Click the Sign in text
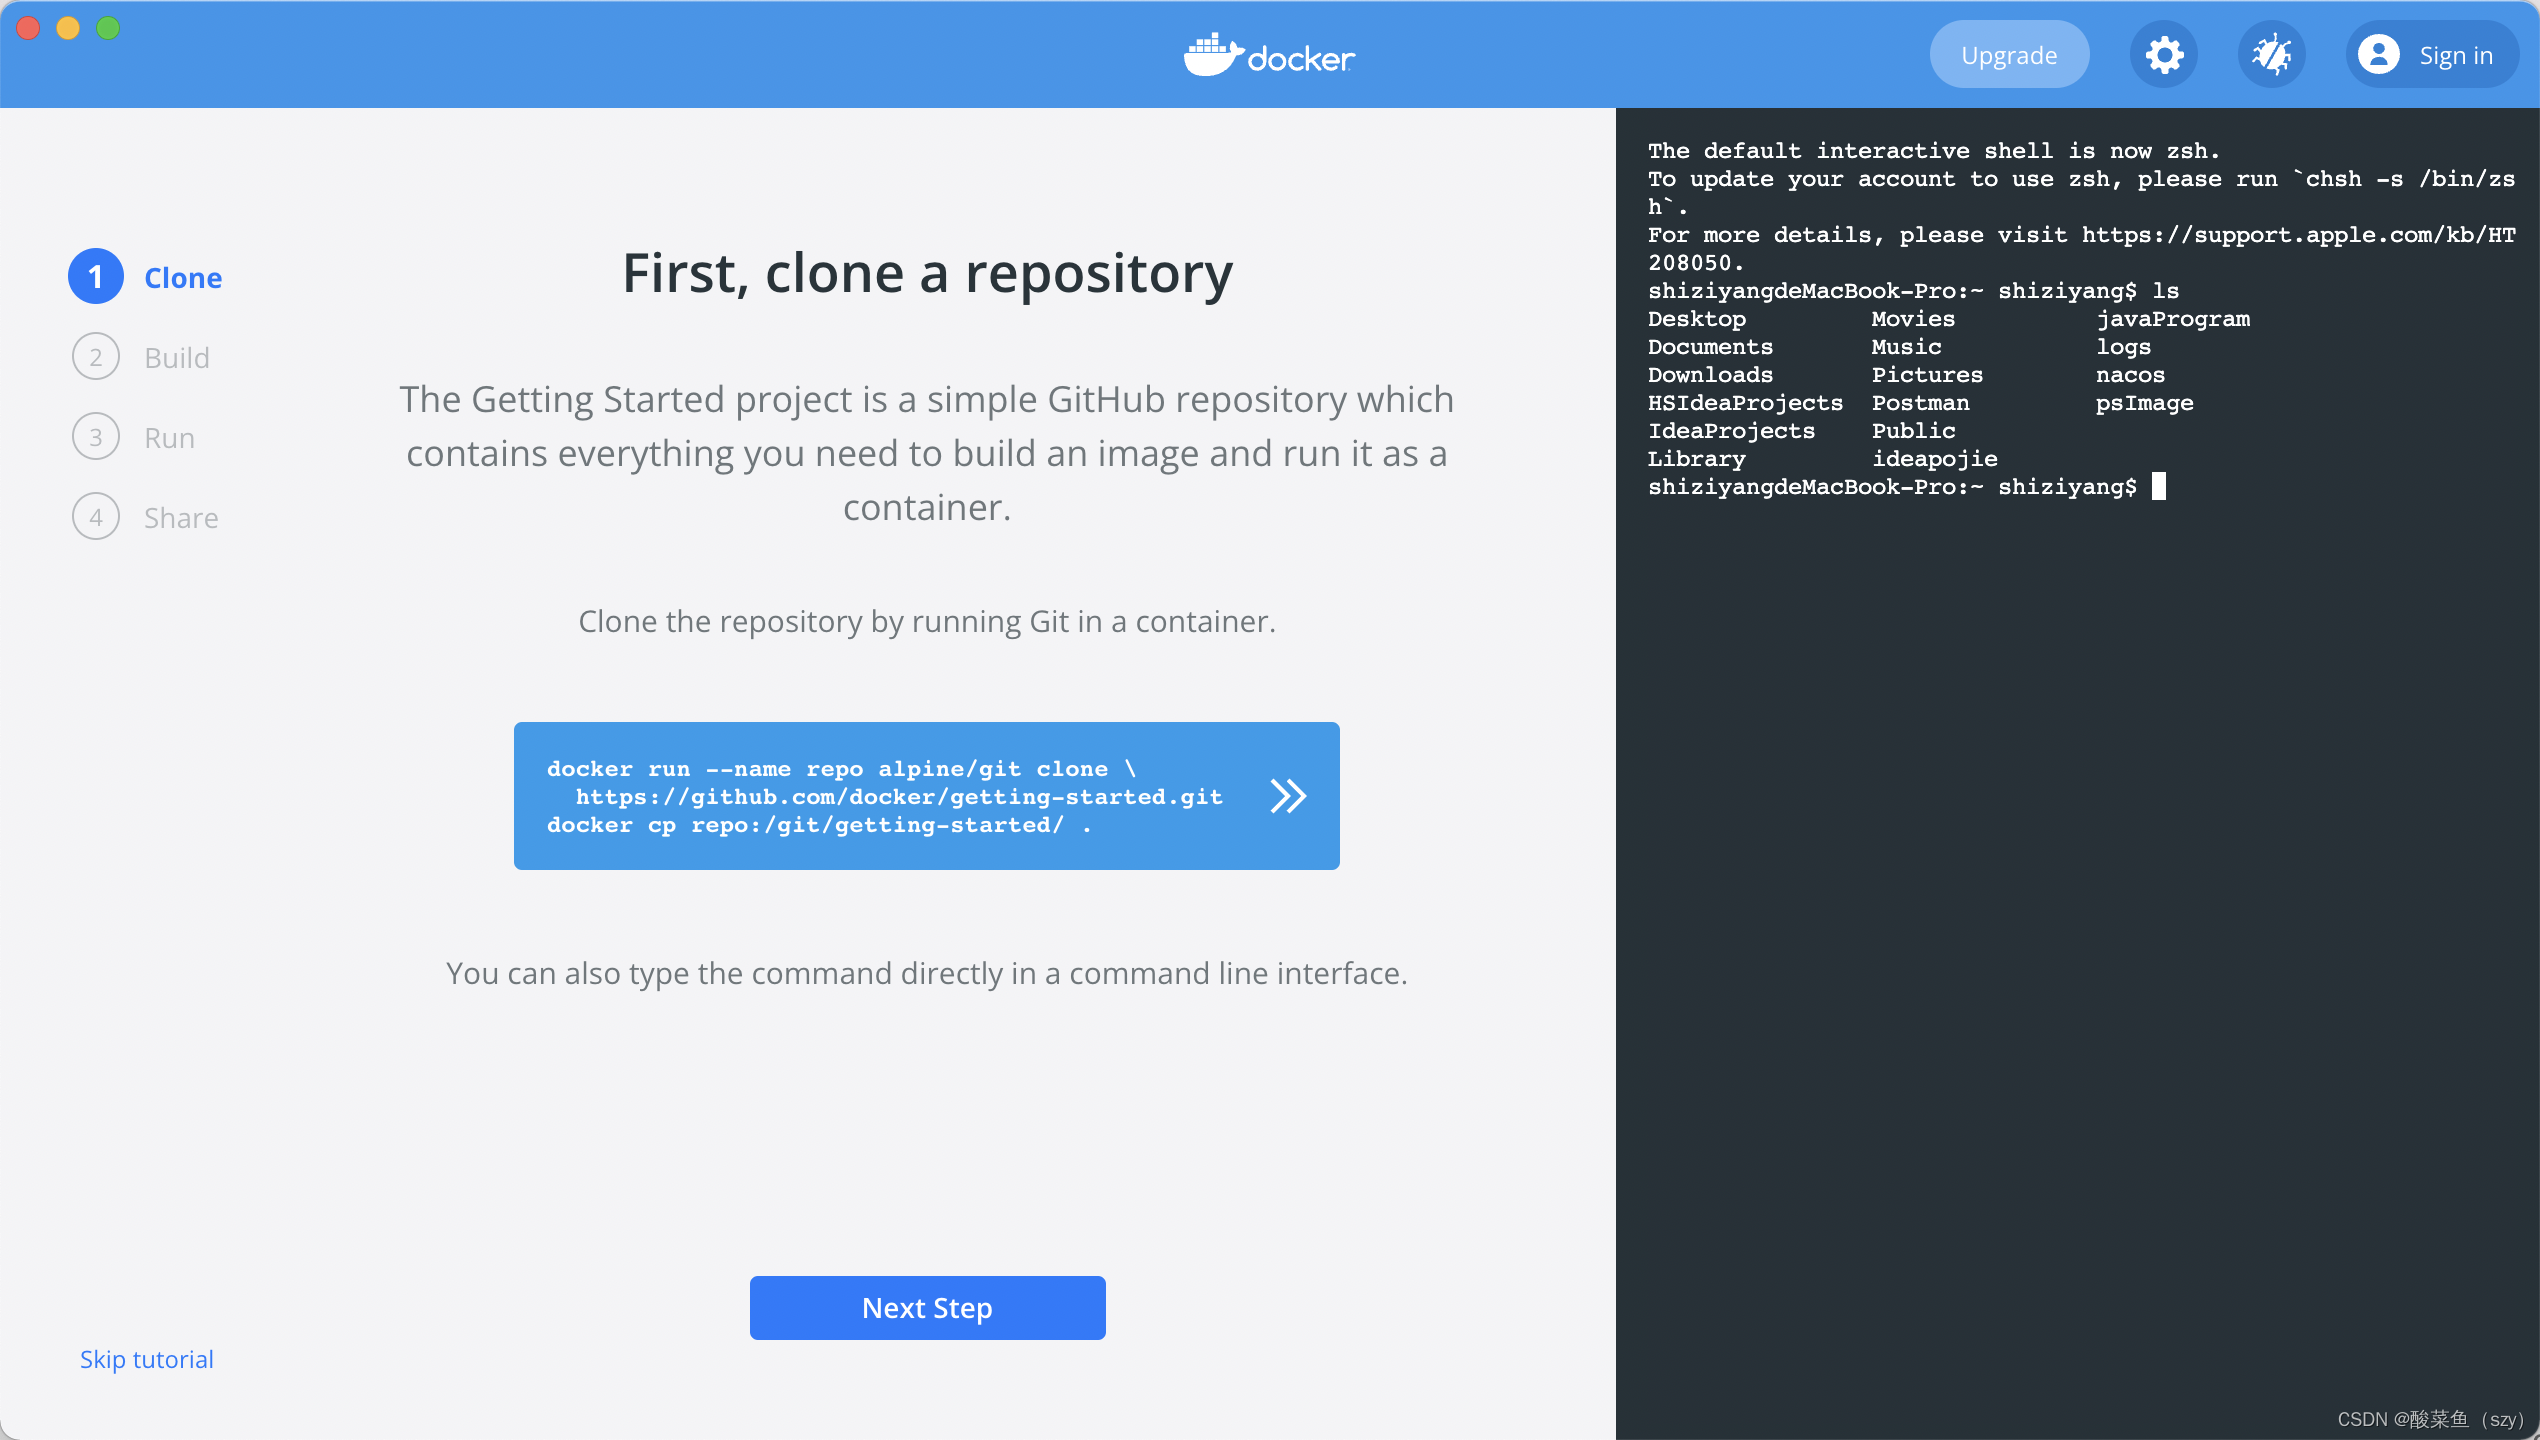This screenshot has width=2540, height=1440. coord(2455,55)
